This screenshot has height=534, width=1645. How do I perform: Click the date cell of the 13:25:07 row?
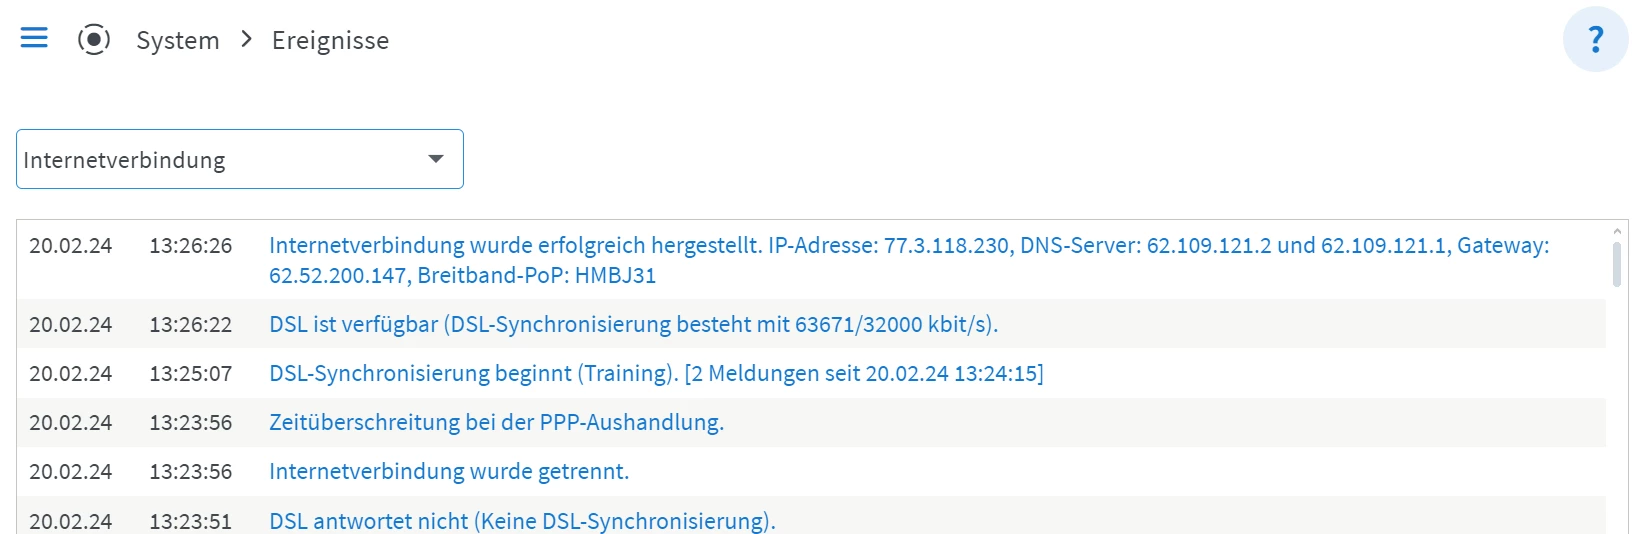70,373
